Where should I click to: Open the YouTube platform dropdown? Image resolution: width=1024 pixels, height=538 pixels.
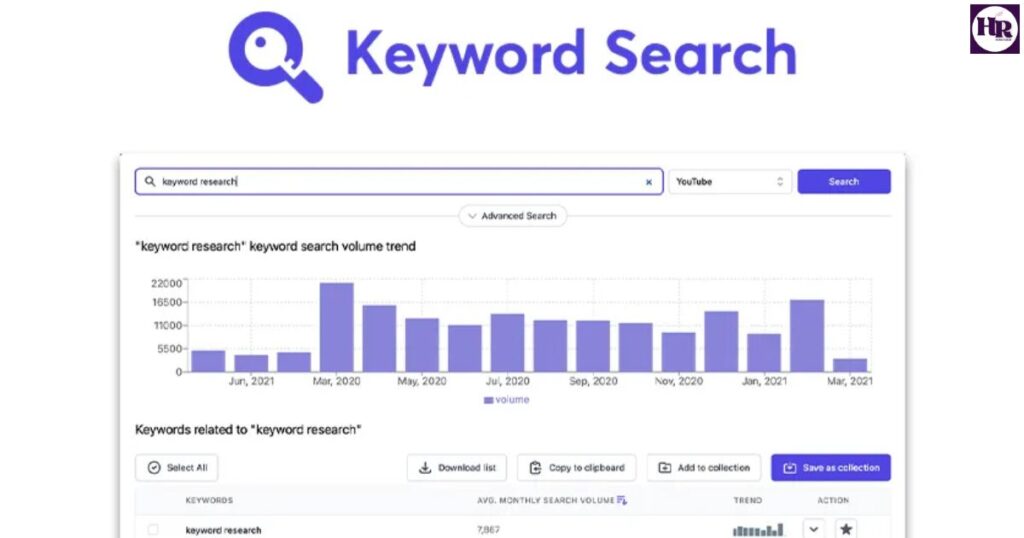click(729, 182)
